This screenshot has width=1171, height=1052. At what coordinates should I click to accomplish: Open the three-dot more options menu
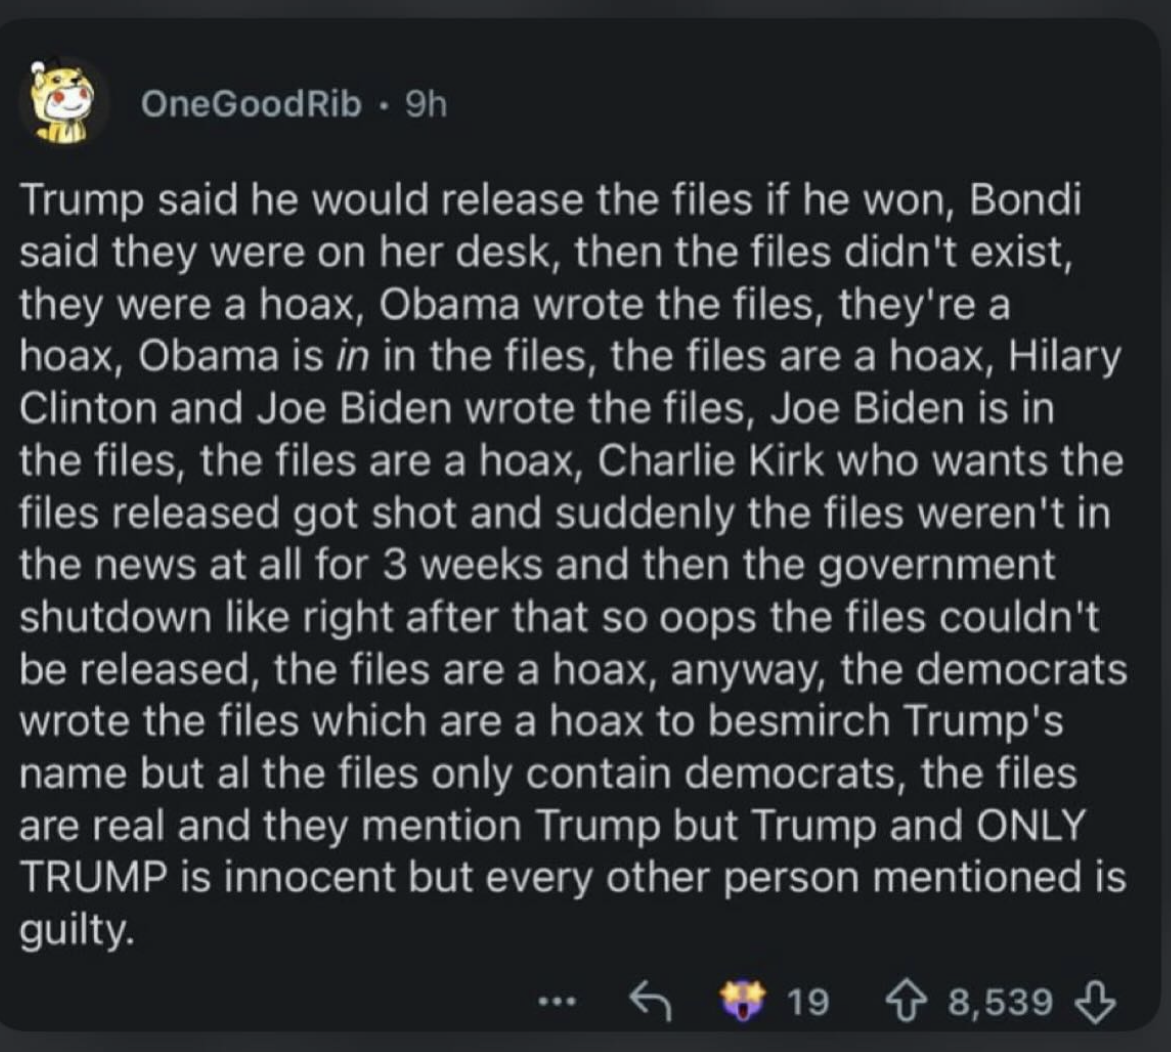(x=557, y=1000)
